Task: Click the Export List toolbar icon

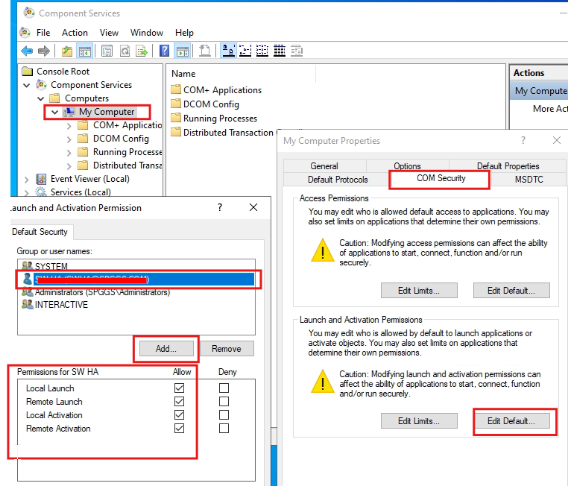Action: (x=142, y=51)
